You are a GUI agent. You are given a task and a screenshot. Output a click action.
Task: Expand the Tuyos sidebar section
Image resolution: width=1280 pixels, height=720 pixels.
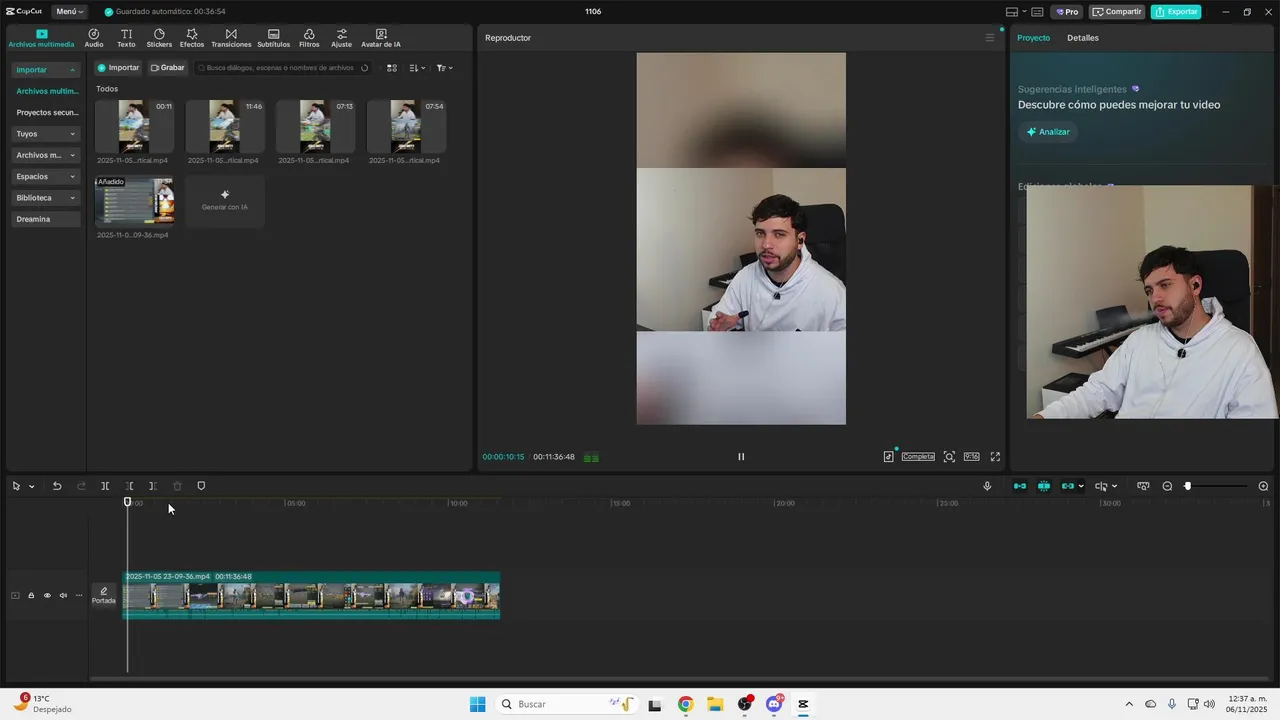[46, 134]
